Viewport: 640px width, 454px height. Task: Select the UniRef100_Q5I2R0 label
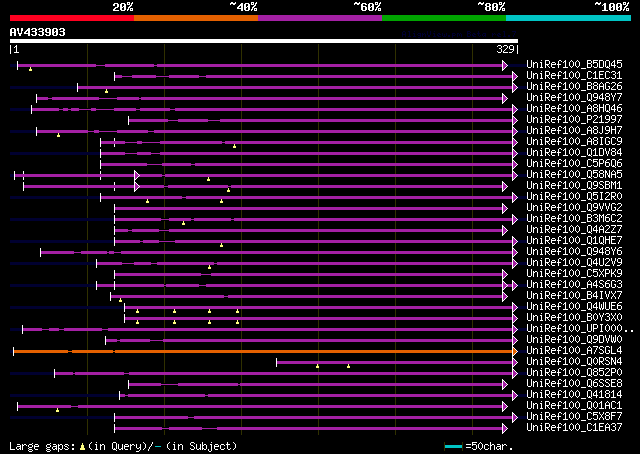[574, 197]
